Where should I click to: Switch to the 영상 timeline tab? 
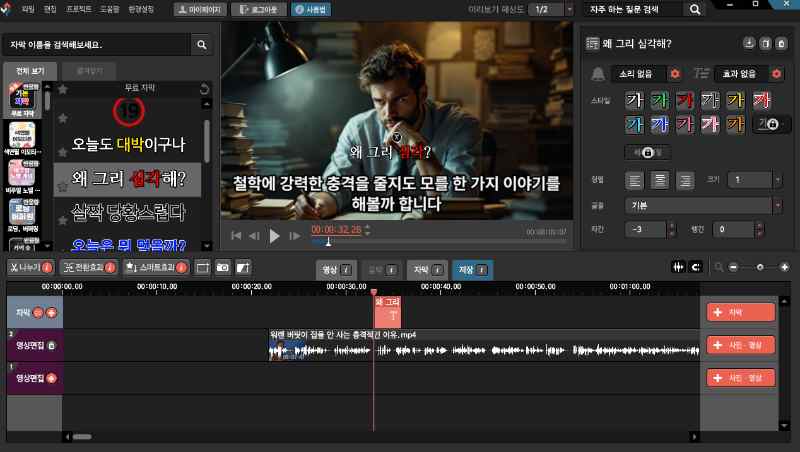tap(336, 270)
